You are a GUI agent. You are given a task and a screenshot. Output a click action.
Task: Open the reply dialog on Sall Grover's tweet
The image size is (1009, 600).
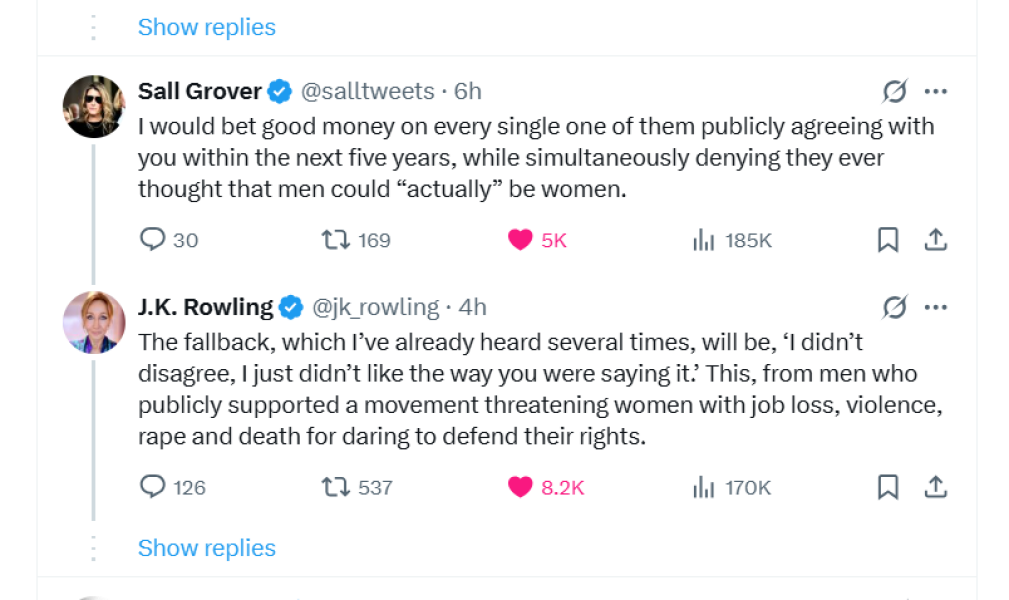tap(155, 240)
